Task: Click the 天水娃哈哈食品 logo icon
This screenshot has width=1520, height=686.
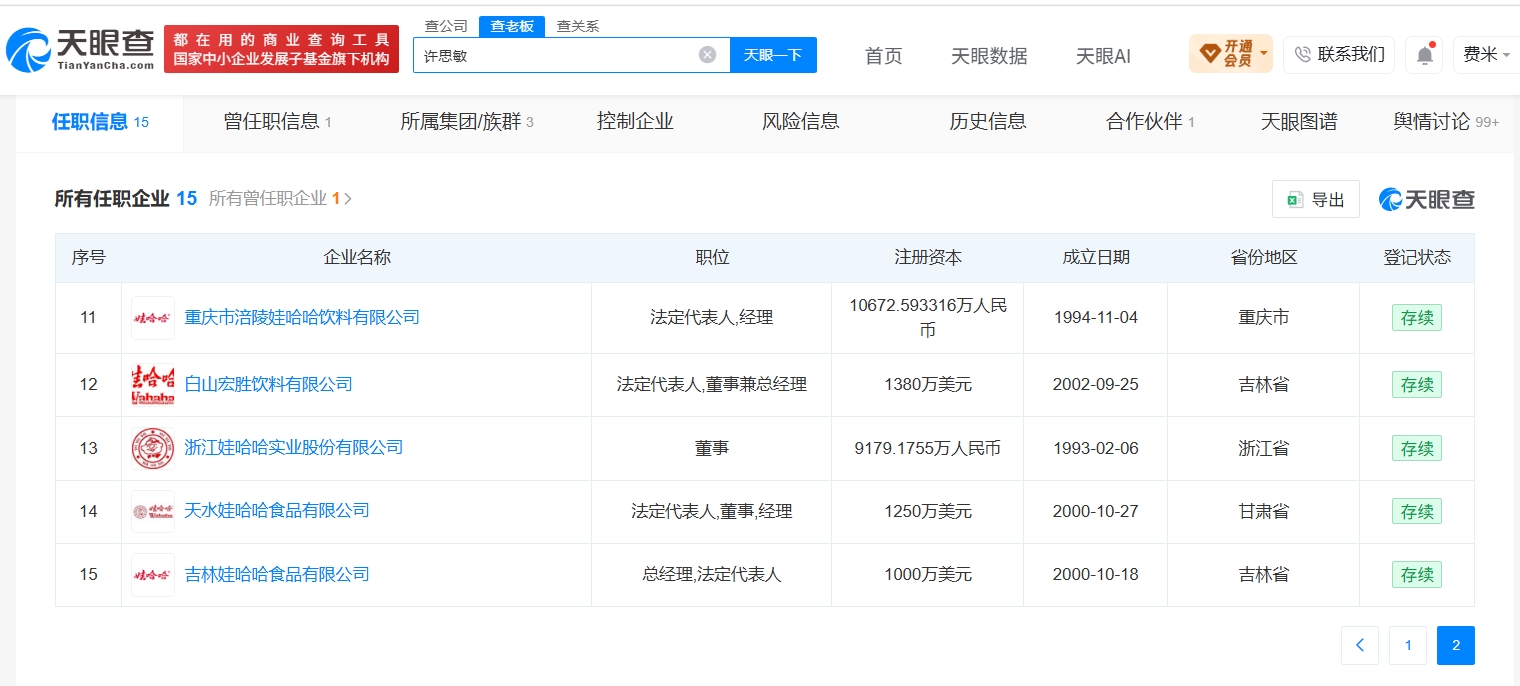Action: 153,511
